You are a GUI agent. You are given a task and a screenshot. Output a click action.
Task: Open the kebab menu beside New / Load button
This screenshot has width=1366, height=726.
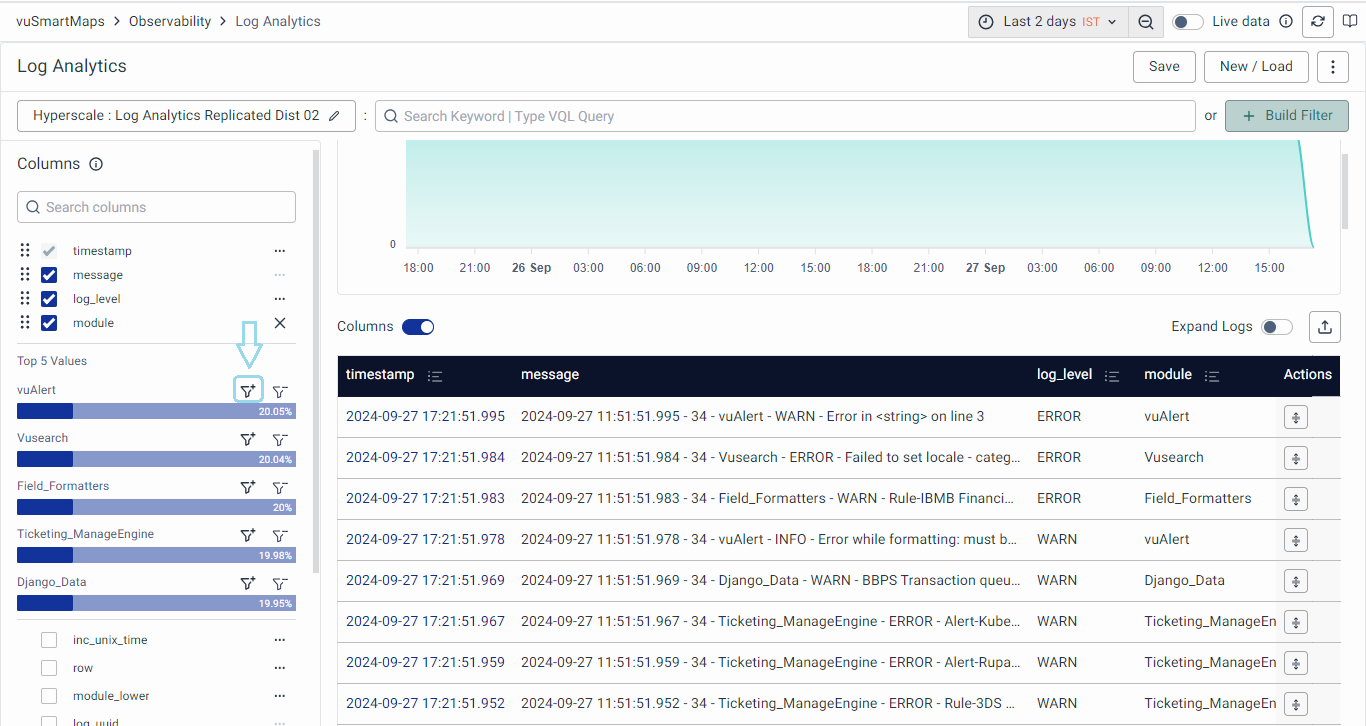click(1332, 66)
